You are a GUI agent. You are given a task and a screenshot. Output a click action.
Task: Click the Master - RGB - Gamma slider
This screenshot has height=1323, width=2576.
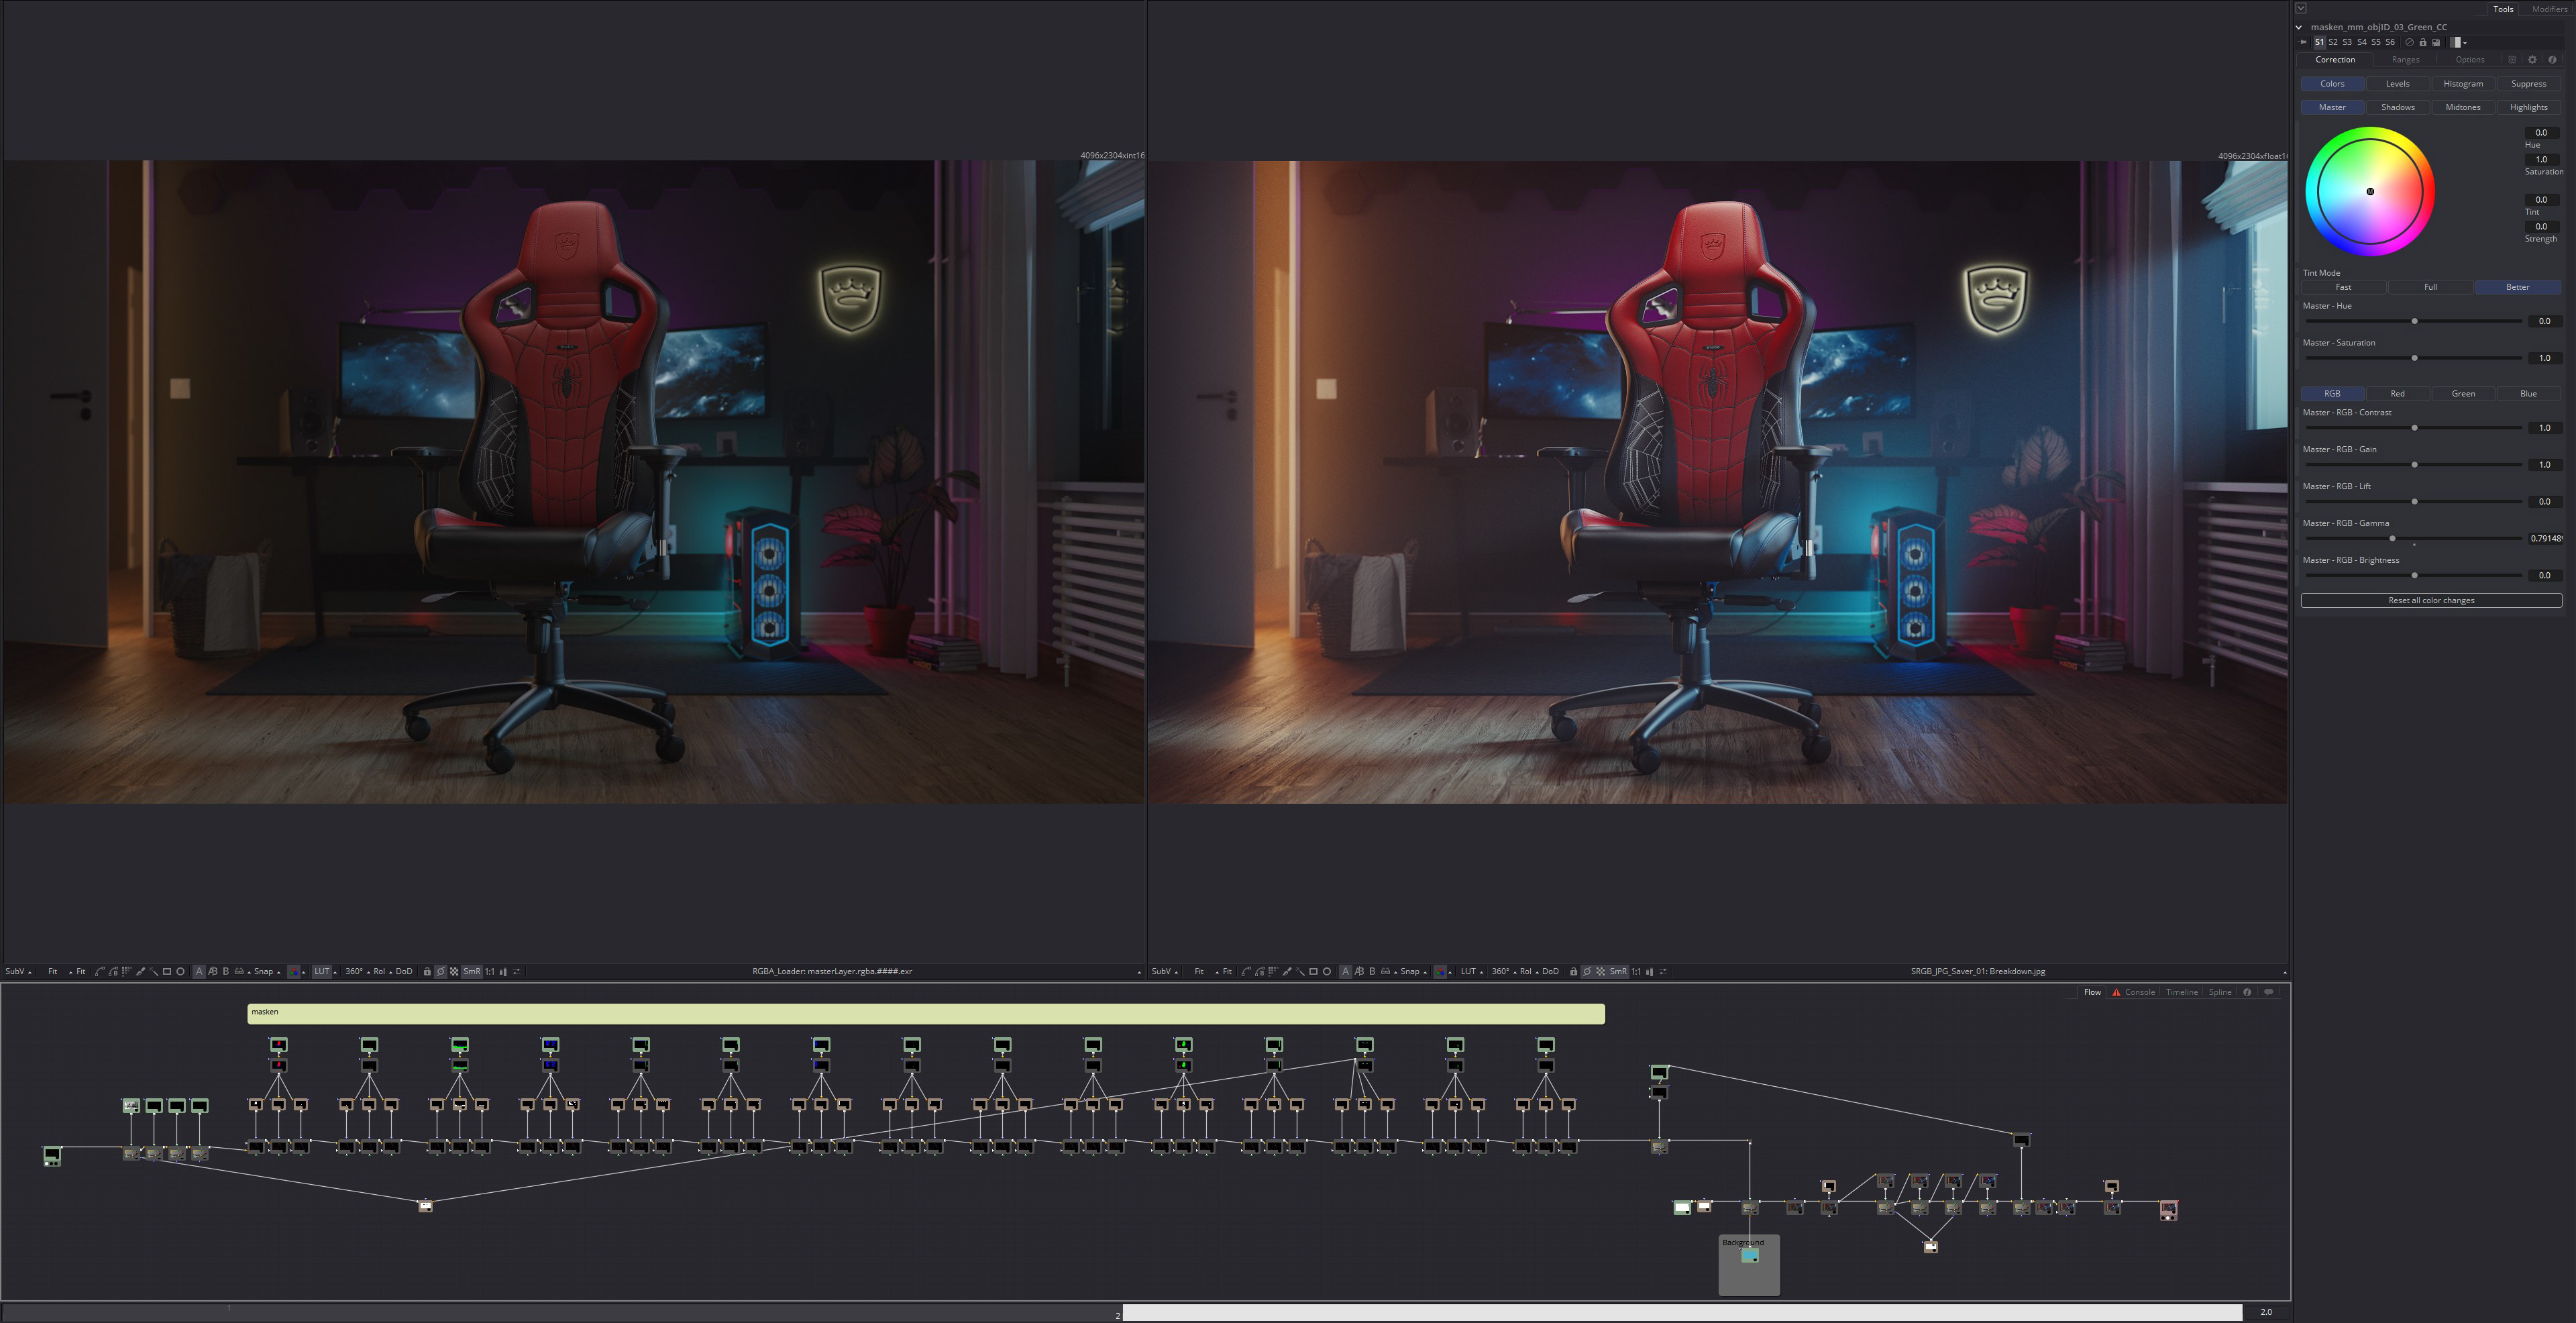2414,538
